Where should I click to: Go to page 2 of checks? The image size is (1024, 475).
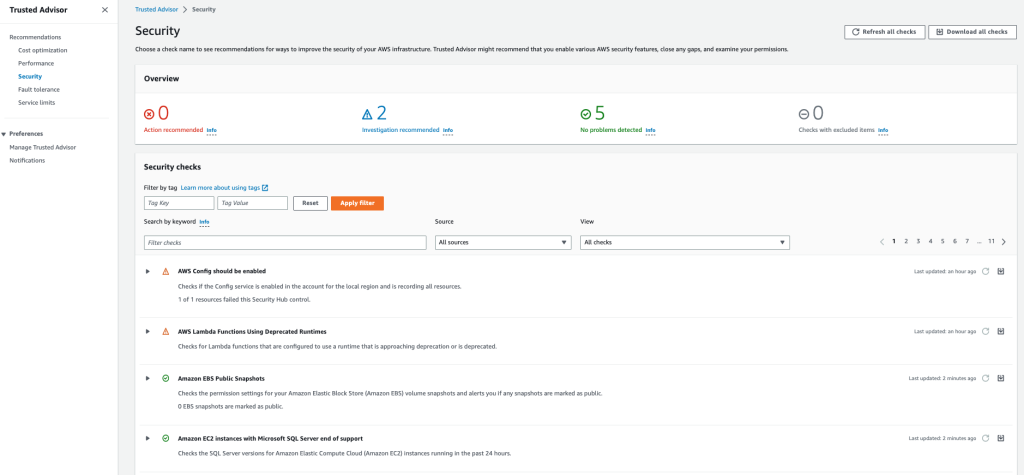[x=906, y=242]
